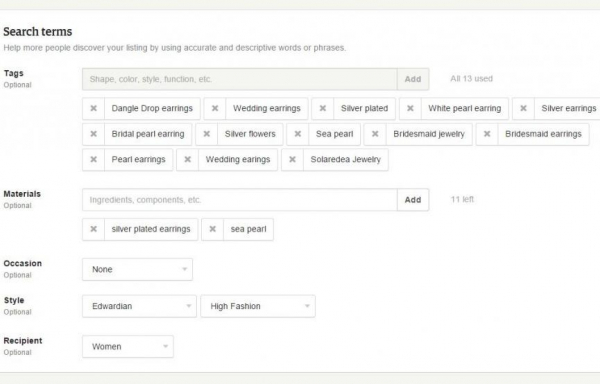Click the Search terms heading

38,31
